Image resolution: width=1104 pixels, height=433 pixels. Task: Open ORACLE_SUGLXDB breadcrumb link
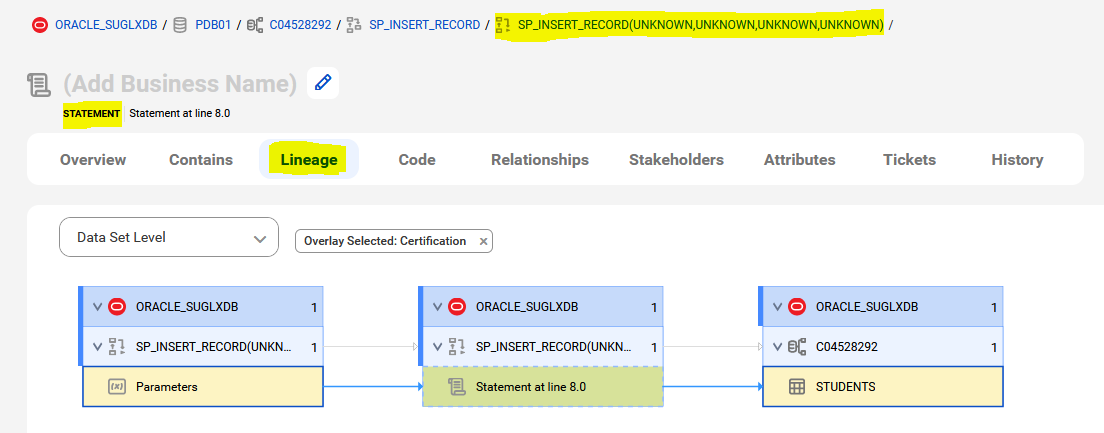click(106, 25)
